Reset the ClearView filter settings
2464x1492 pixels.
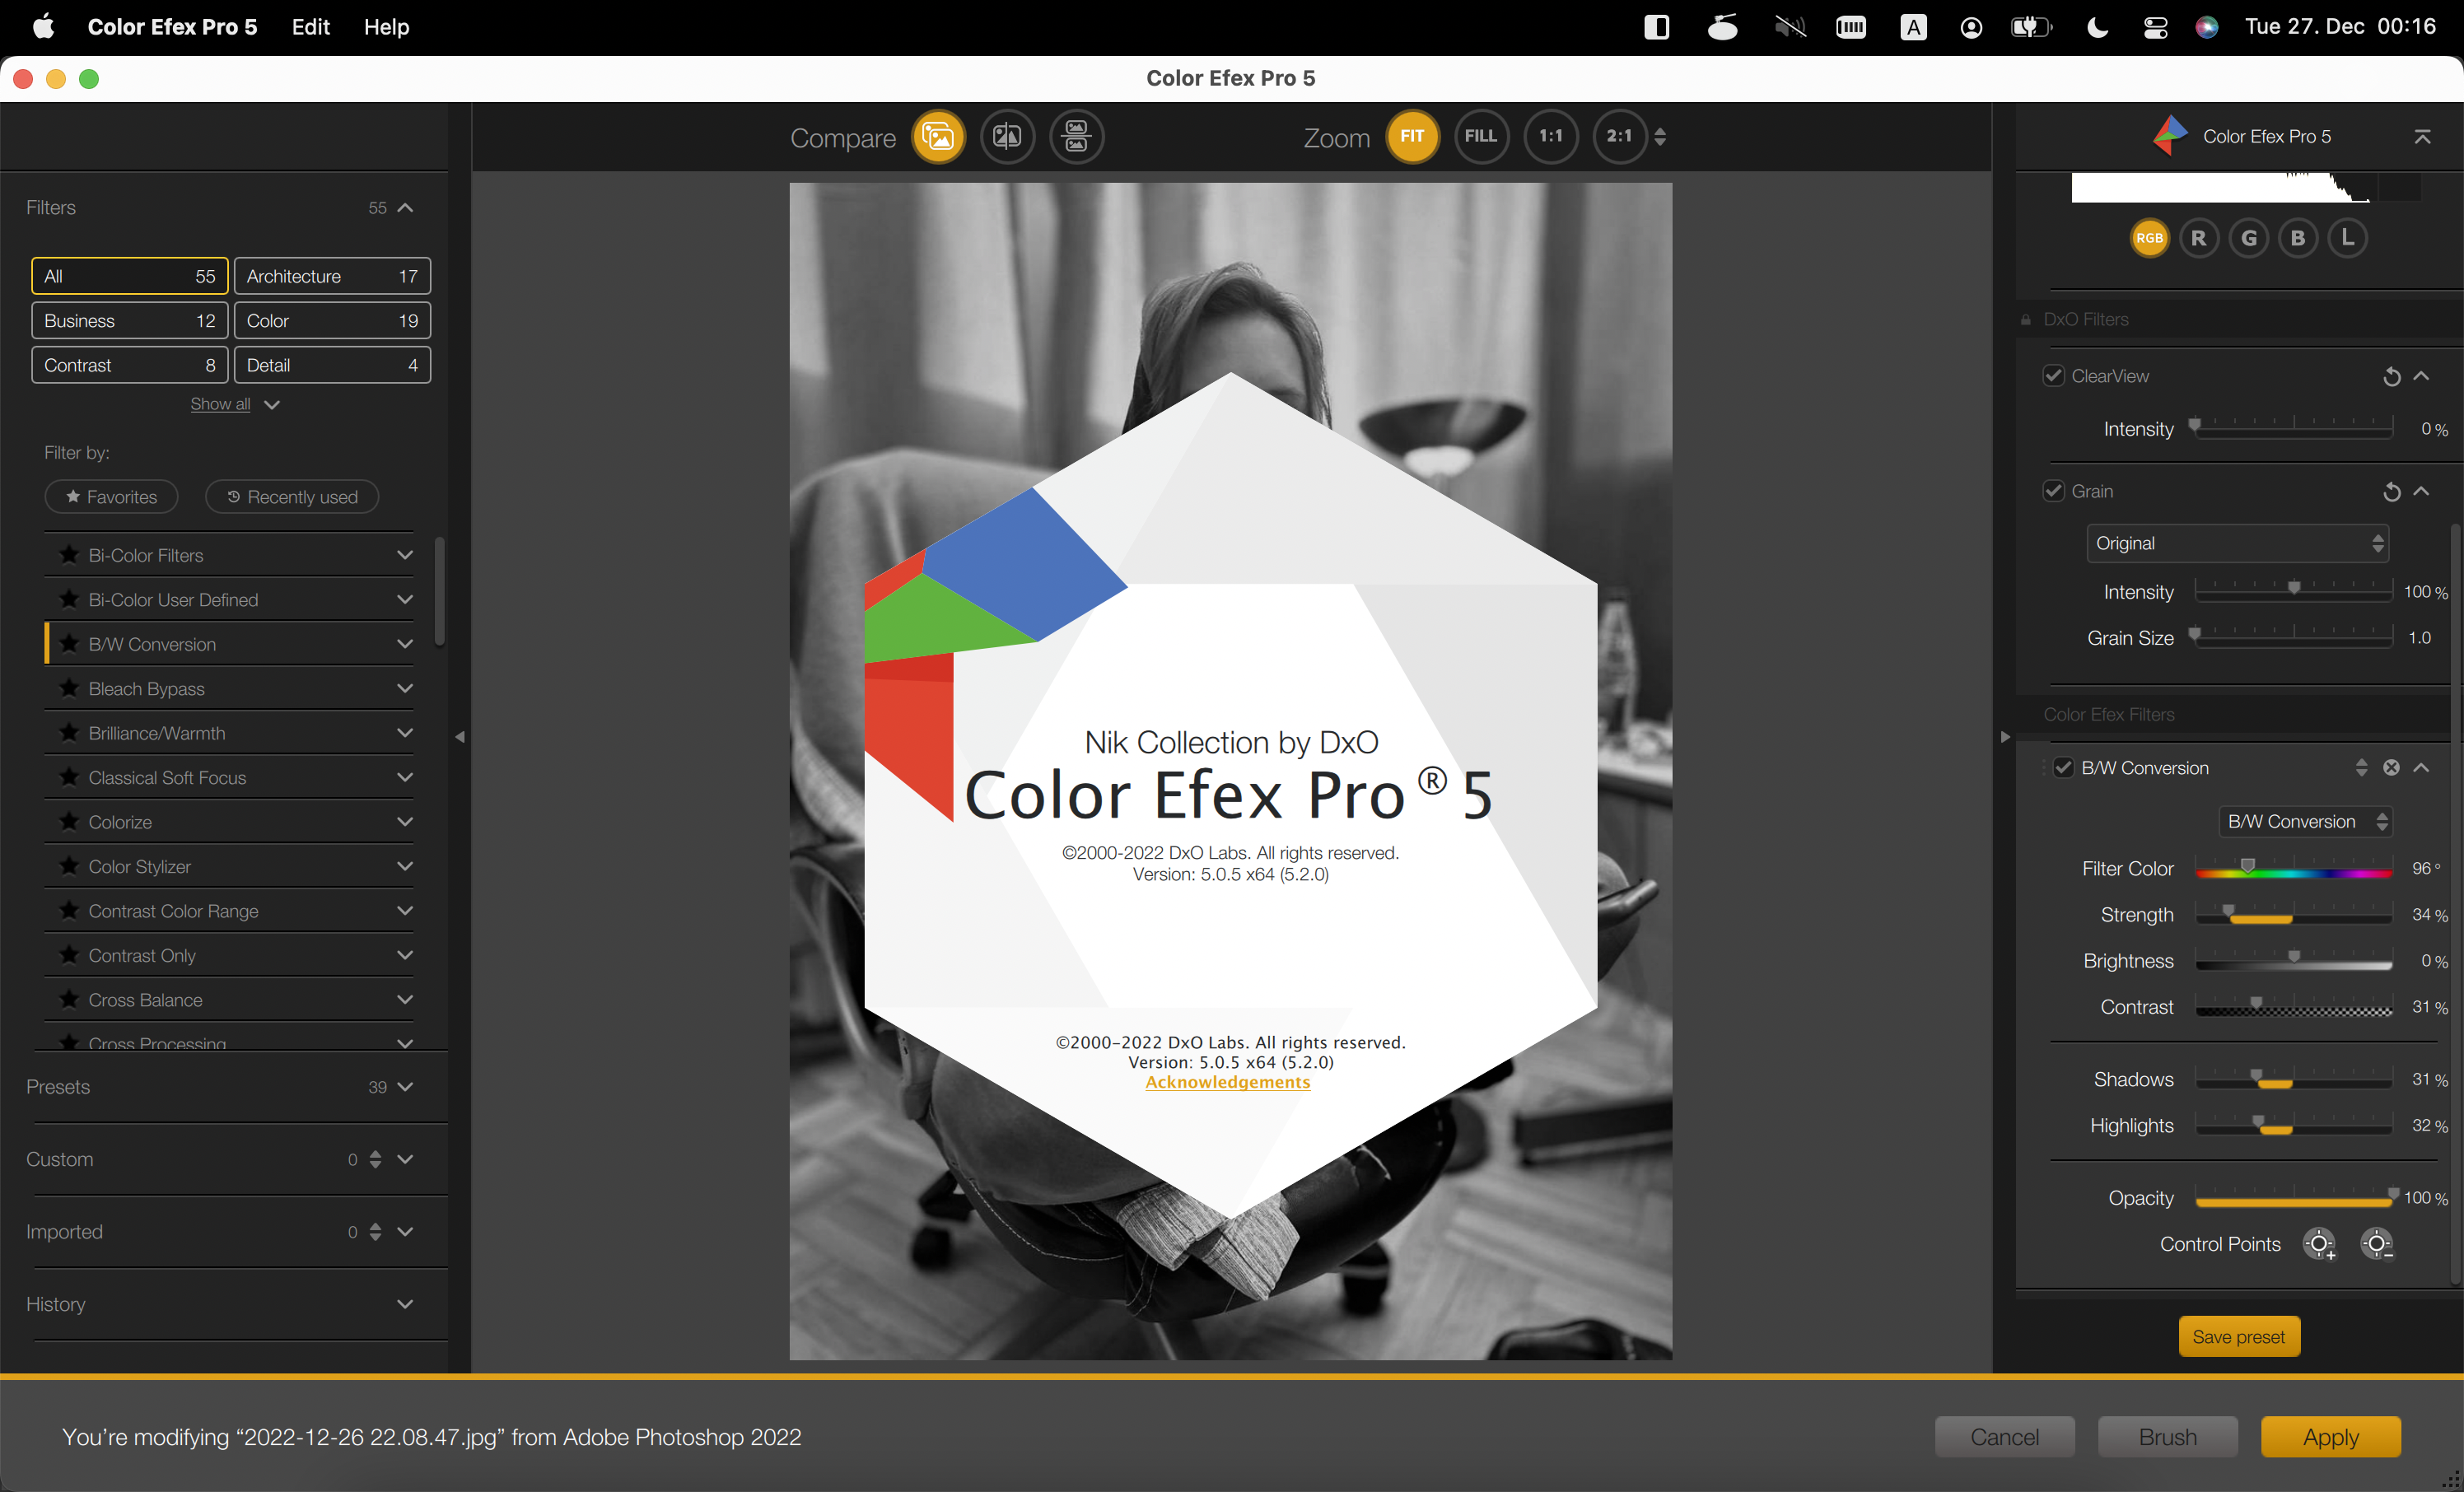(x=2391, y=377)
